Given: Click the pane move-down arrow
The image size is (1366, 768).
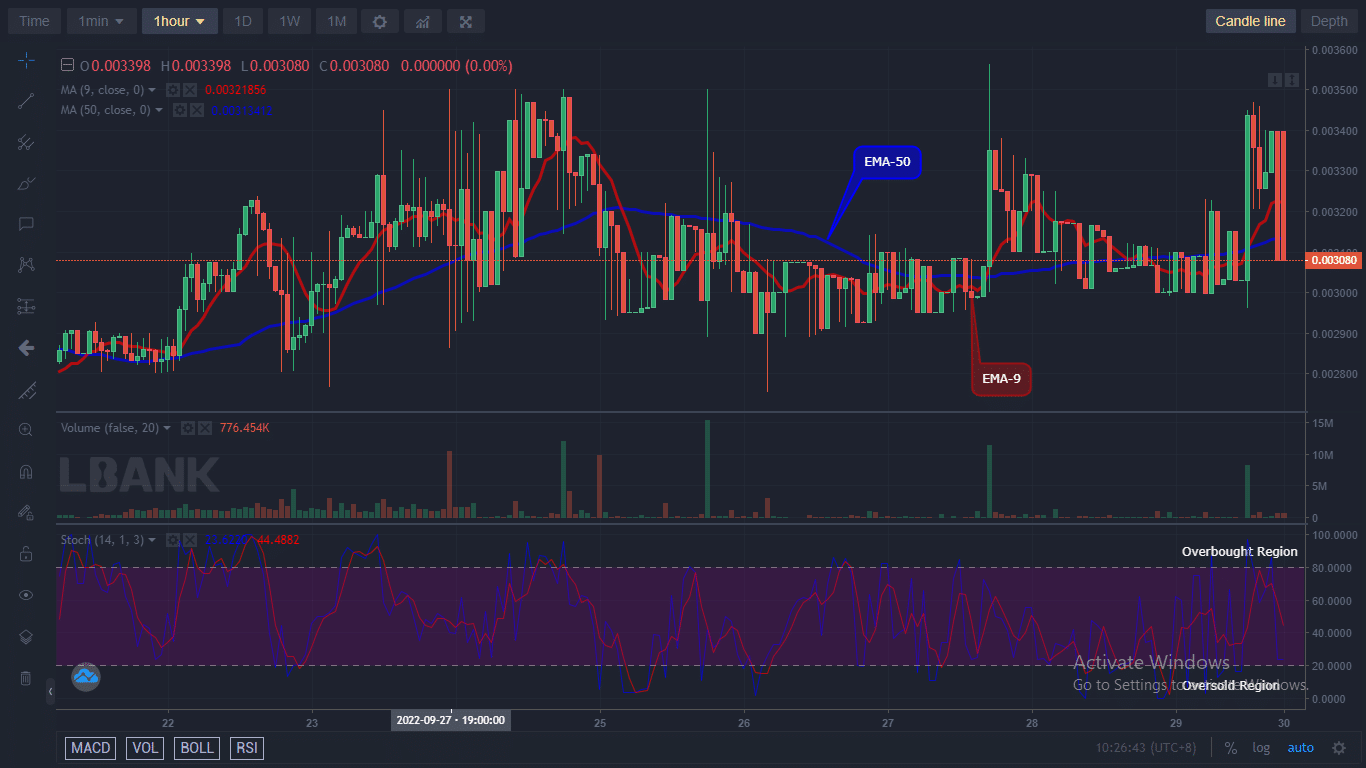Looking at the screenshot, I should (1275, 79).
